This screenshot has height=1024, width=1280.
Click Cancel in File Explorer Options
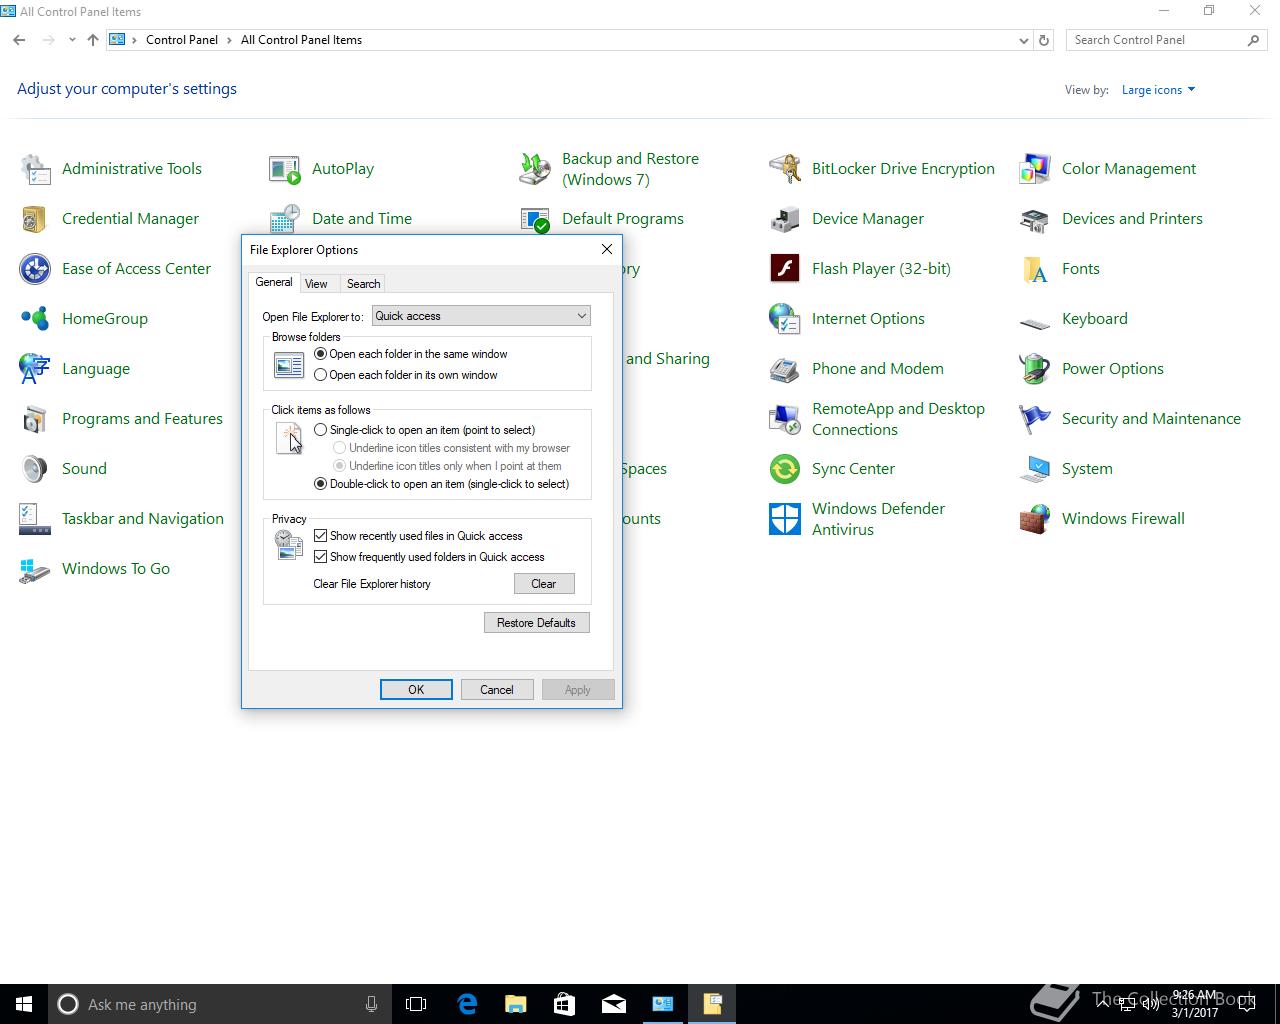(x=497, y=690)
